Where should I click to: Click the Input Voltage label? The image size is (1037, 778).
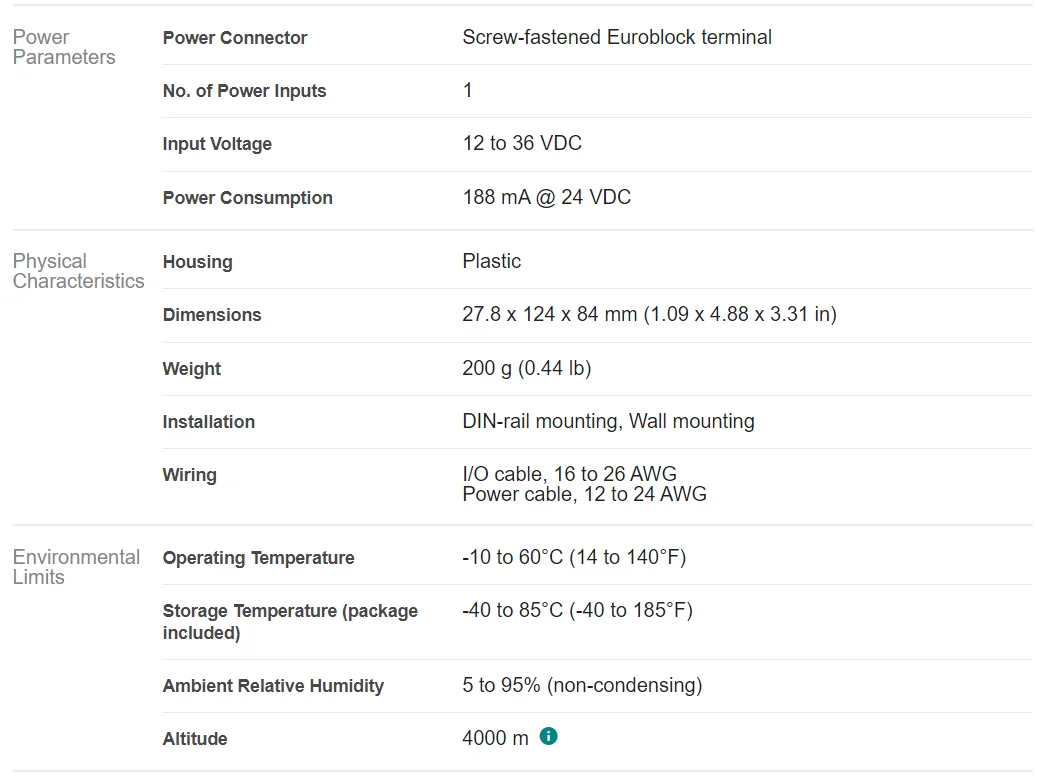pos(217,144)
